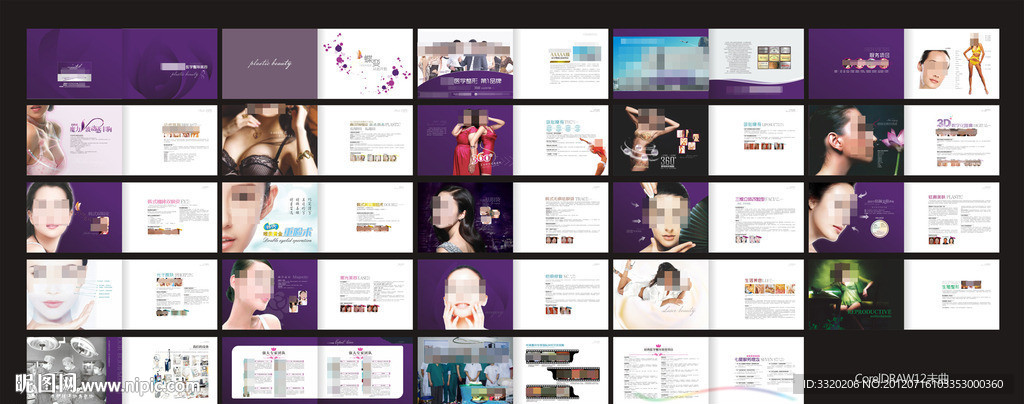
Task: Select the woman with hair bun on purple
Action: [x=270, y=294]
